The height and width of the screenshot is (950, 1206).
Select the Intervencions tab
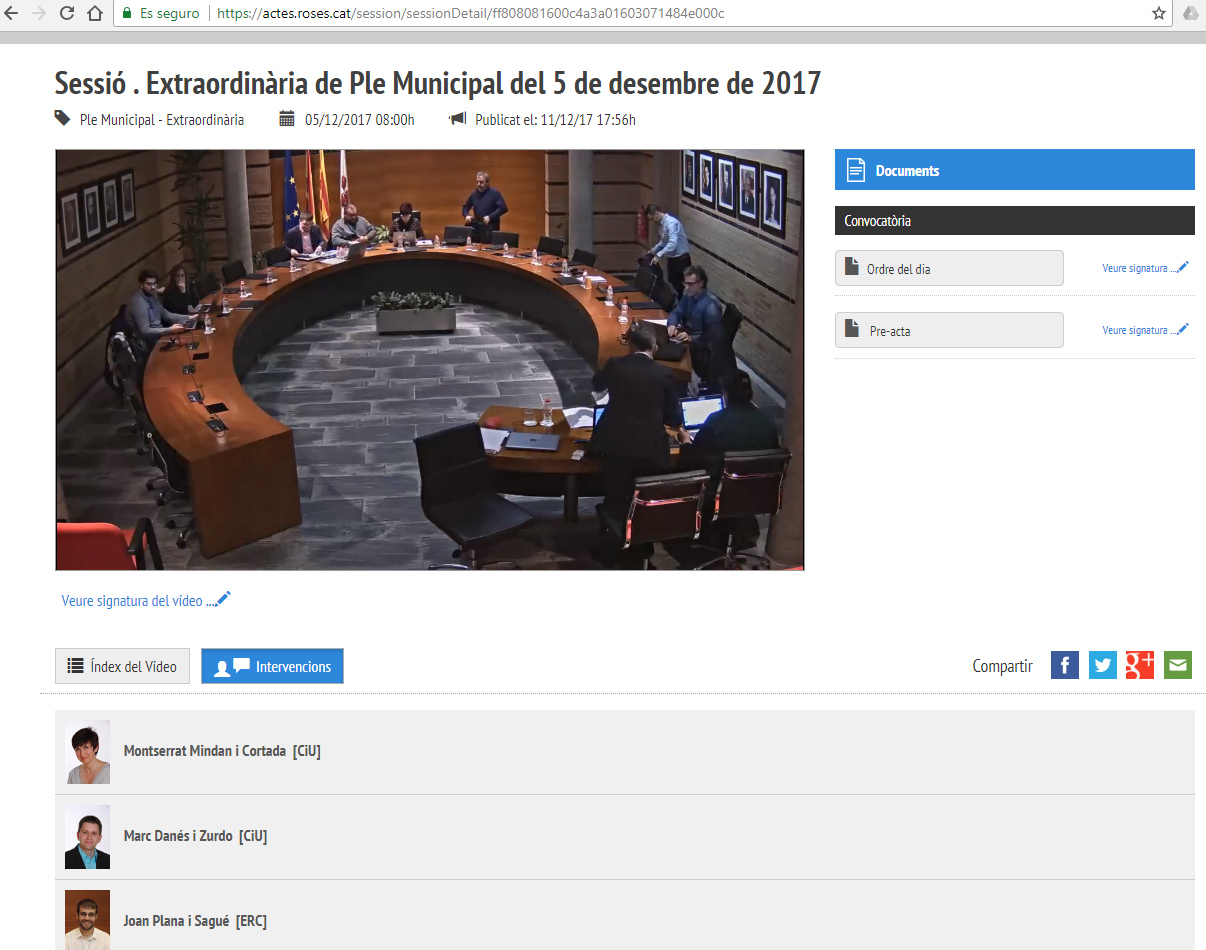[272, 667]
